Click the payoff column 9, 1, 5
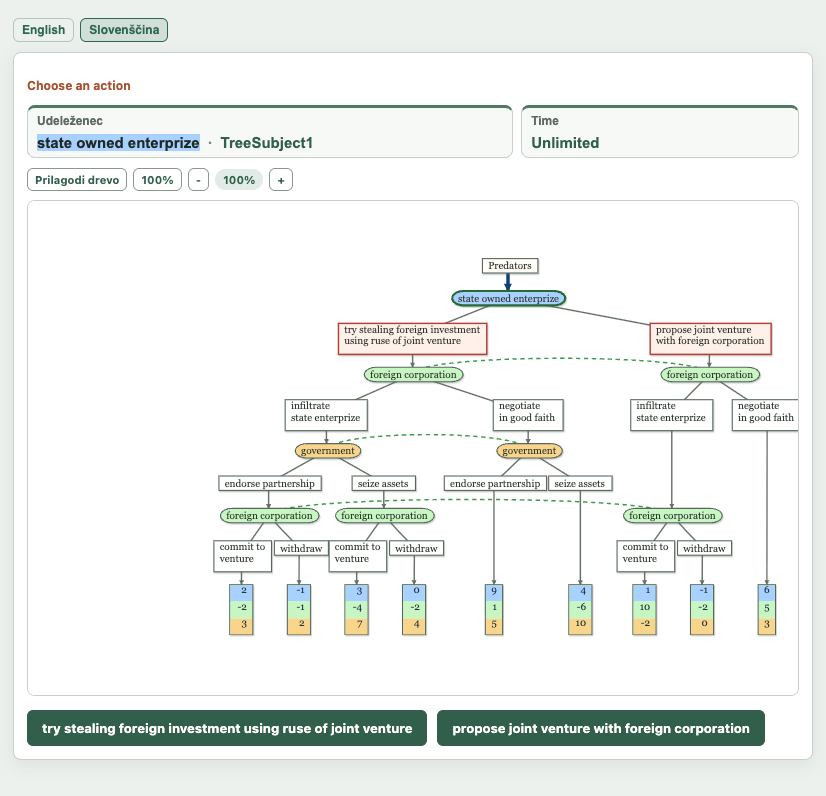The image size is (826, 796). click(x=494, y=609)
